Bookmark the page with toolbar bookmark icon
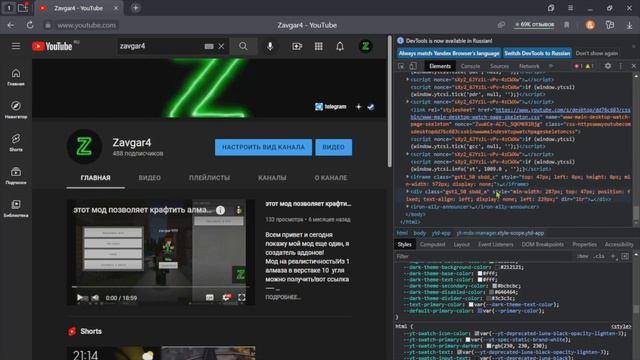 click(x=567, y=25)
